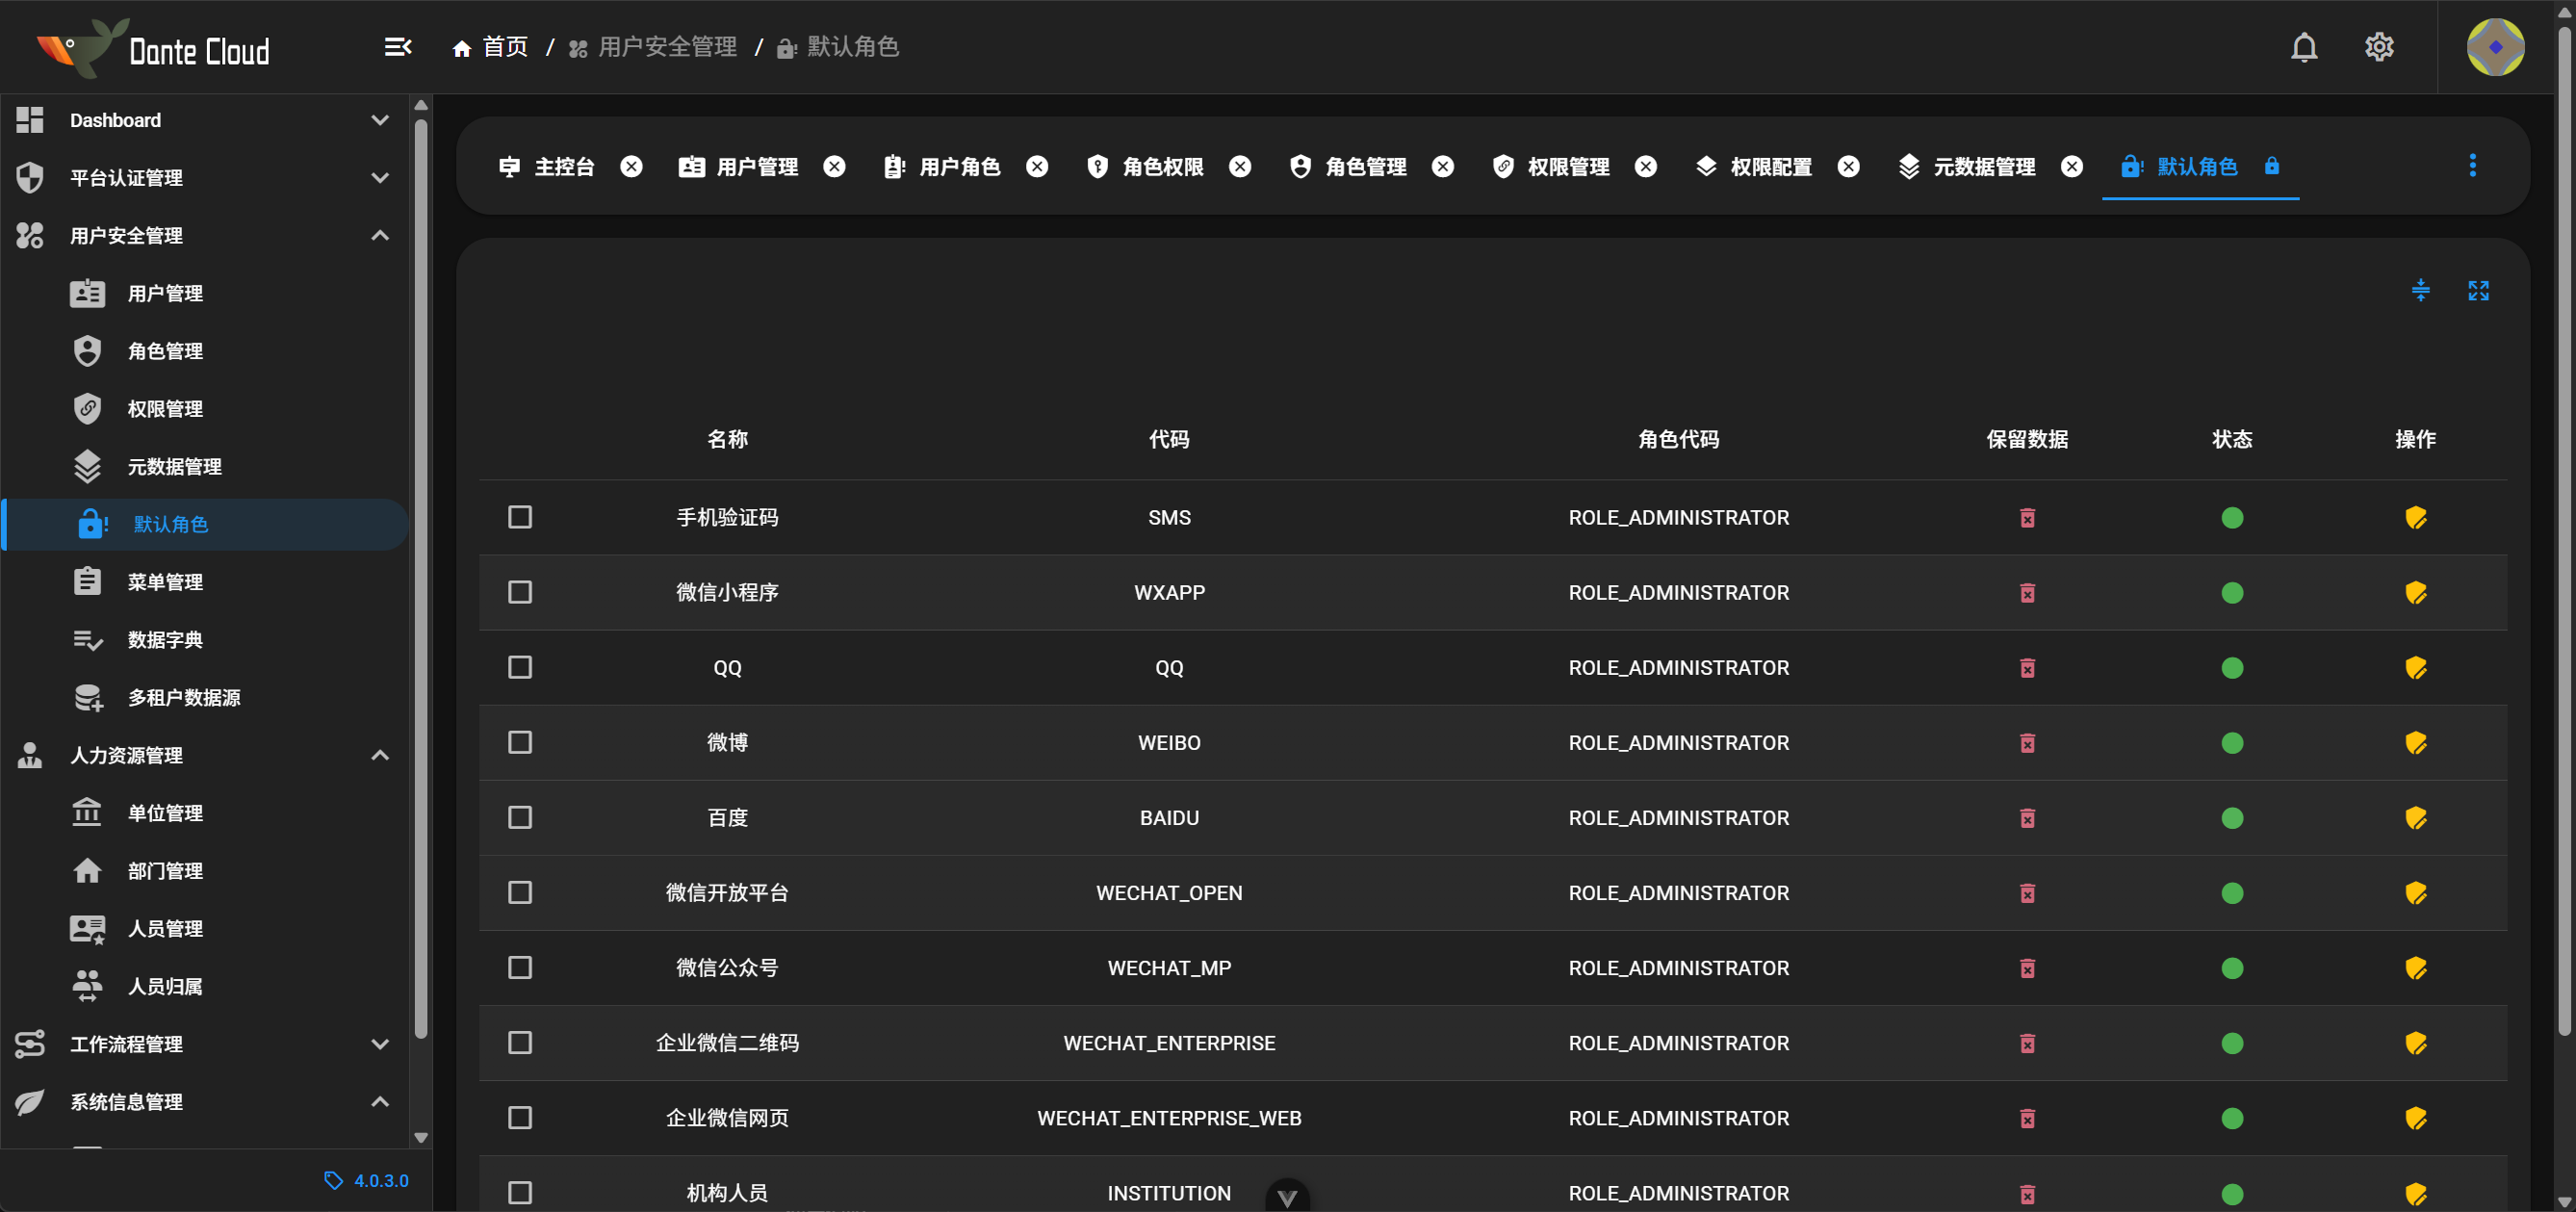Close the 角色权限 tab with its X icon

click(x=1239, y=166)
